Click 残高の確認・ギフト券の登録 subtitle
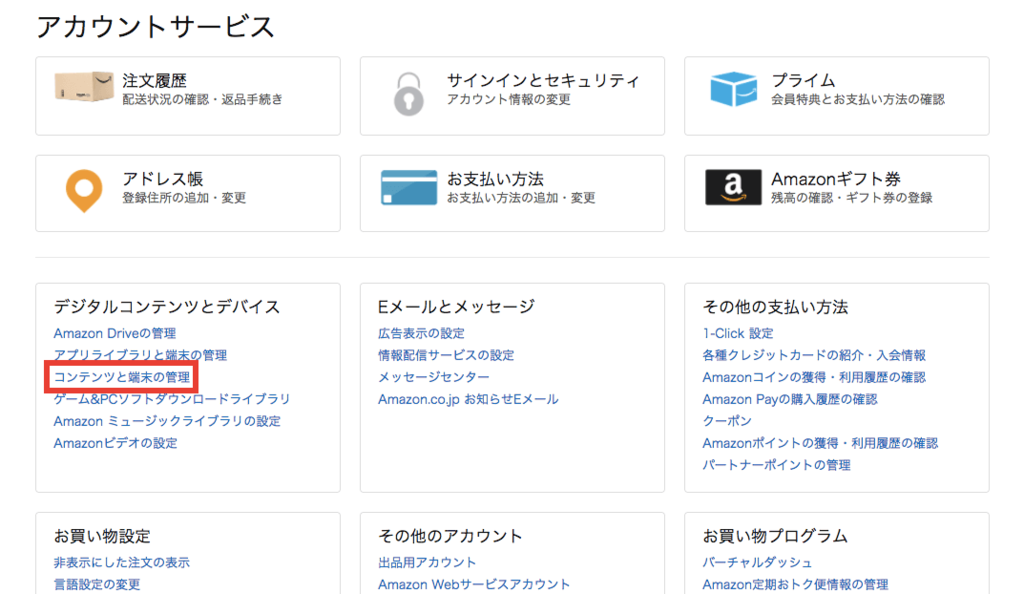Image resolution: width=1024 pixels, height=594 pixels. click(x=852, y=198)
